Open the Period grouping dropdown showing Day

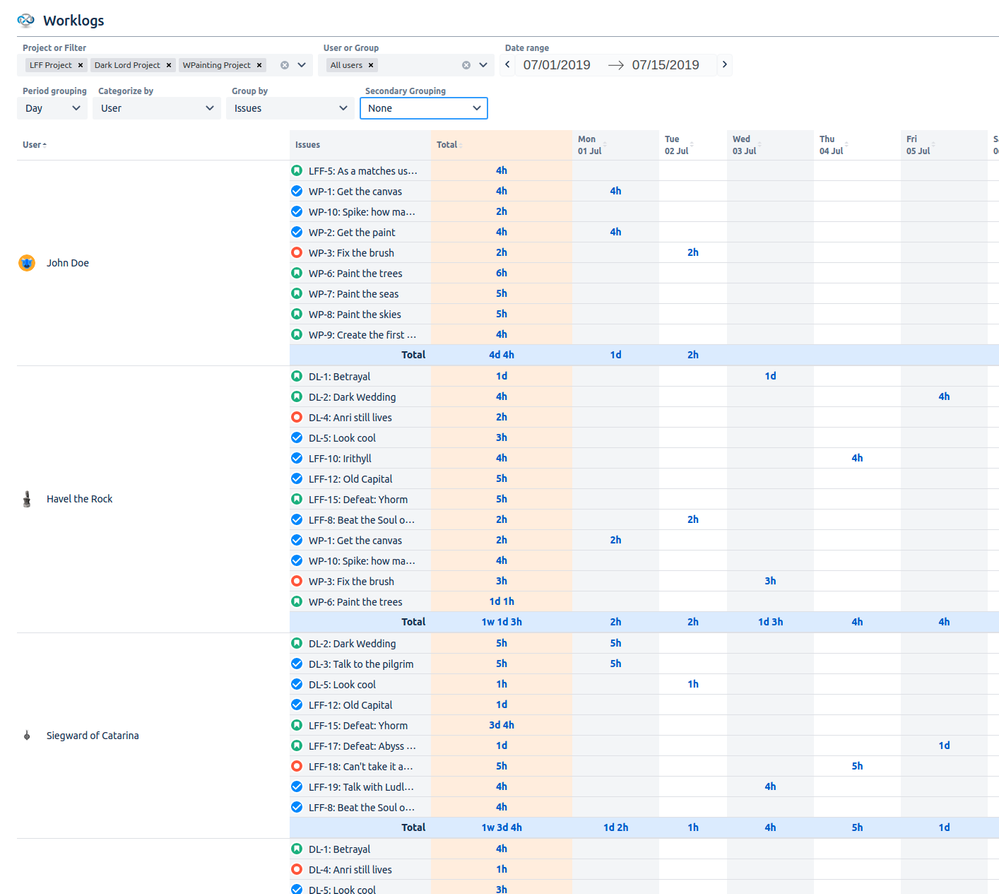52,108
